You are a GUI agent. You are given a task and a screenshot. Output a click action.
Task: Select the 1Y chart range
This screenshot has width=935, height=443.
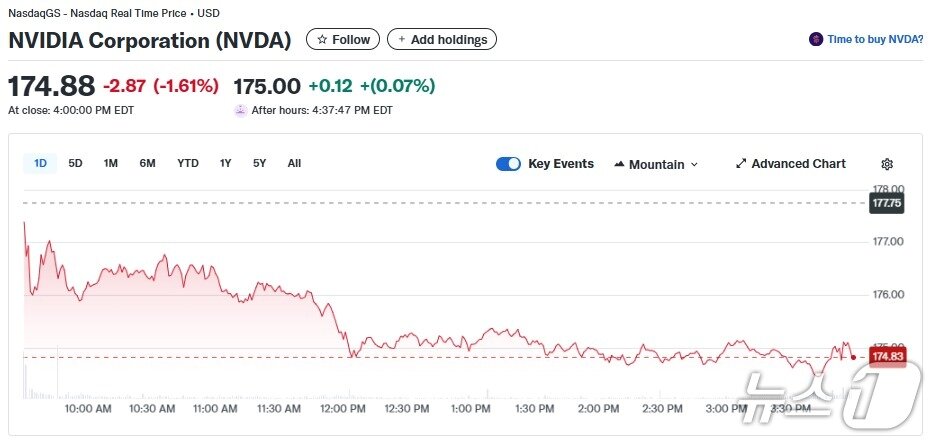(x=226, y=163)
